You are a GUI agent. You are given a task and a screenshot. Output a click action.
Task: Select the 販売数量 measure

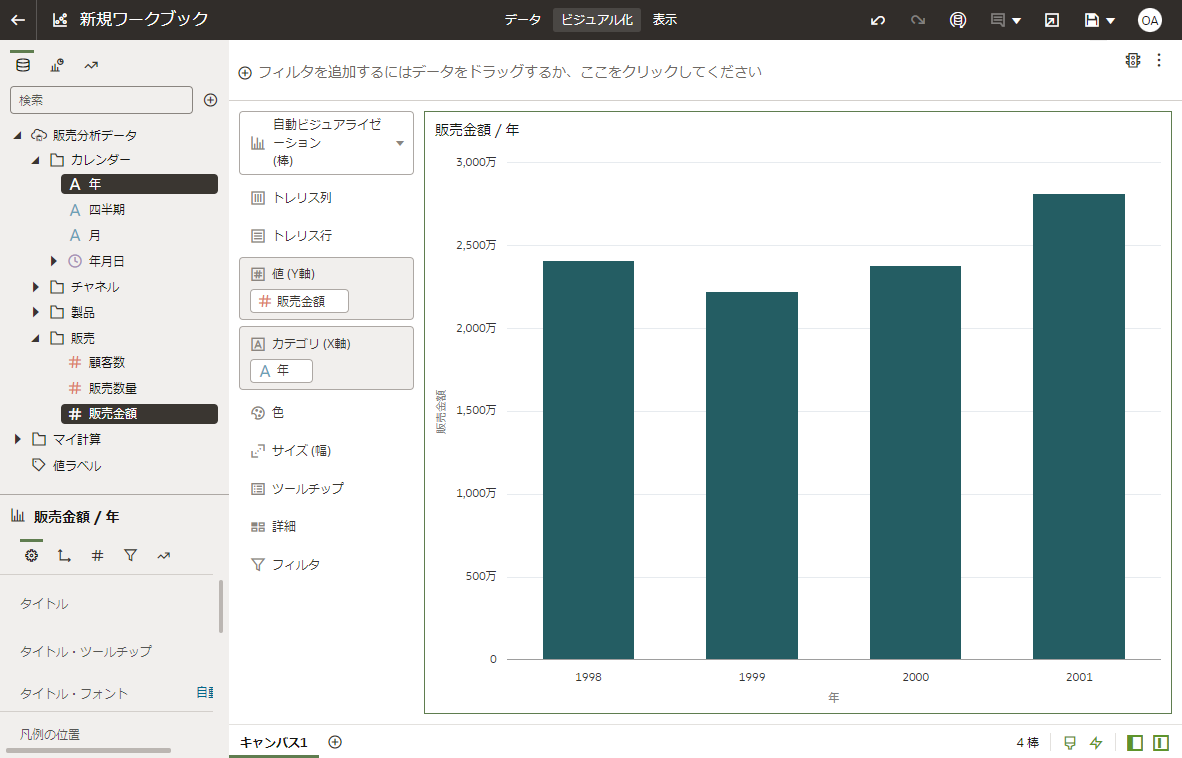tap(112, 388)
